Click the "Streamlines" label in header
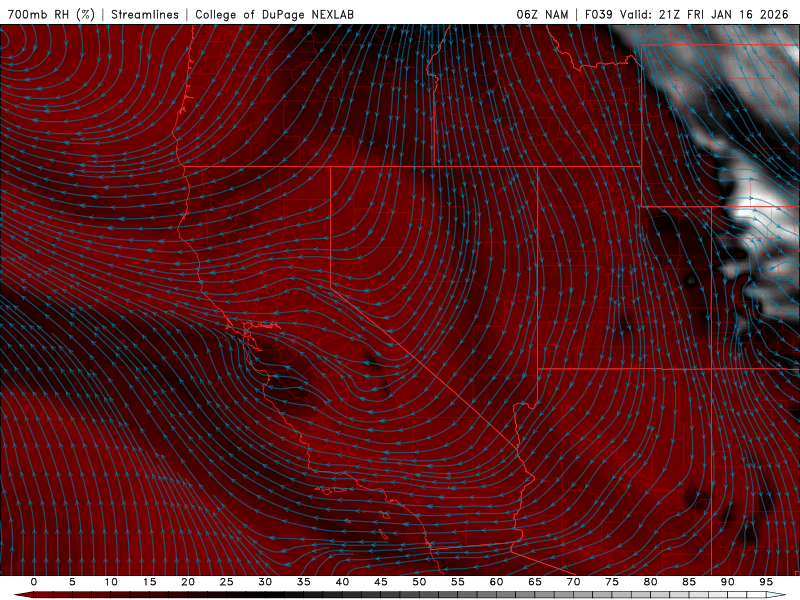The width and height of the screenshot is (800, 600). [145, 14]
